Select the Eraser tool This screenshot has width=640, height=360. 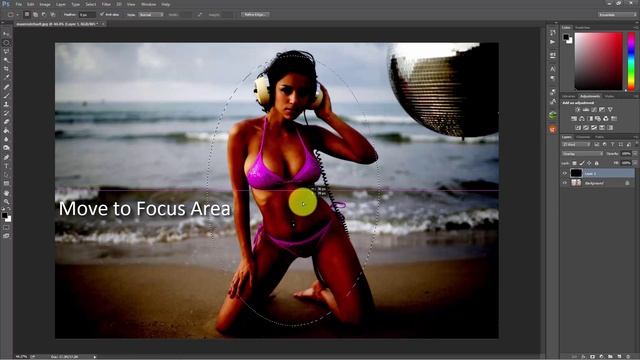6,122
